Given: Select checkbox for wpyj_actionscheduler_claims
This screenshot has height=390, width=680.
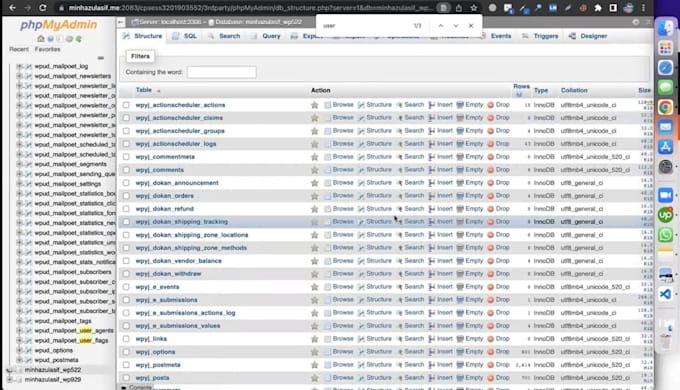Looking at the screenshot, I should tap(126, 118).
